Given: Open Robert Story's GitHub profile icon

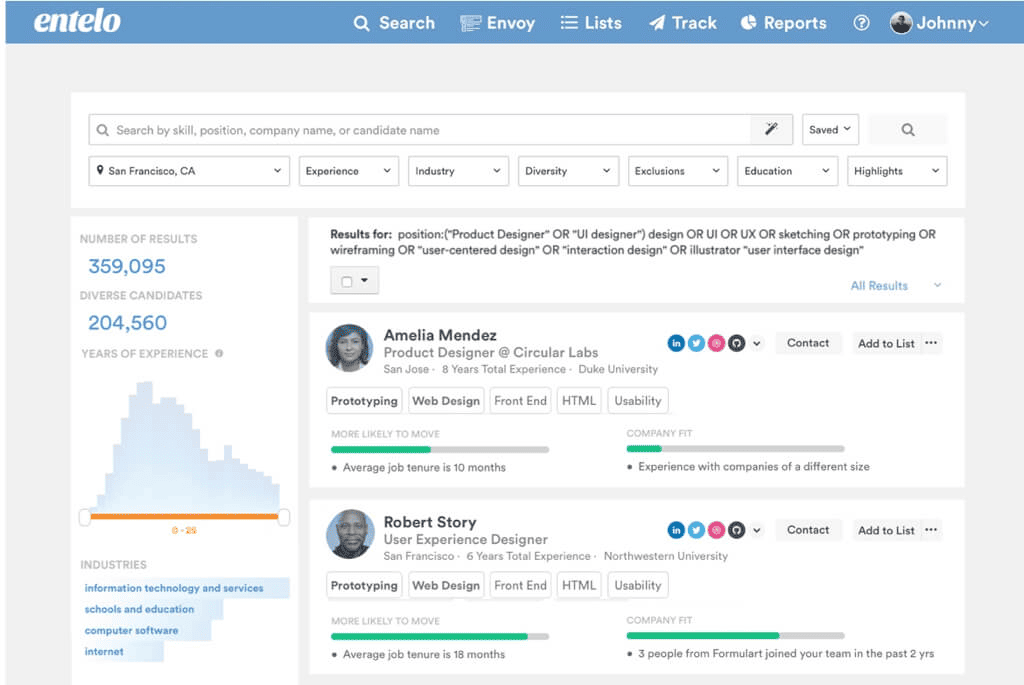Looking at the screenshot, I should pos(737,530).
